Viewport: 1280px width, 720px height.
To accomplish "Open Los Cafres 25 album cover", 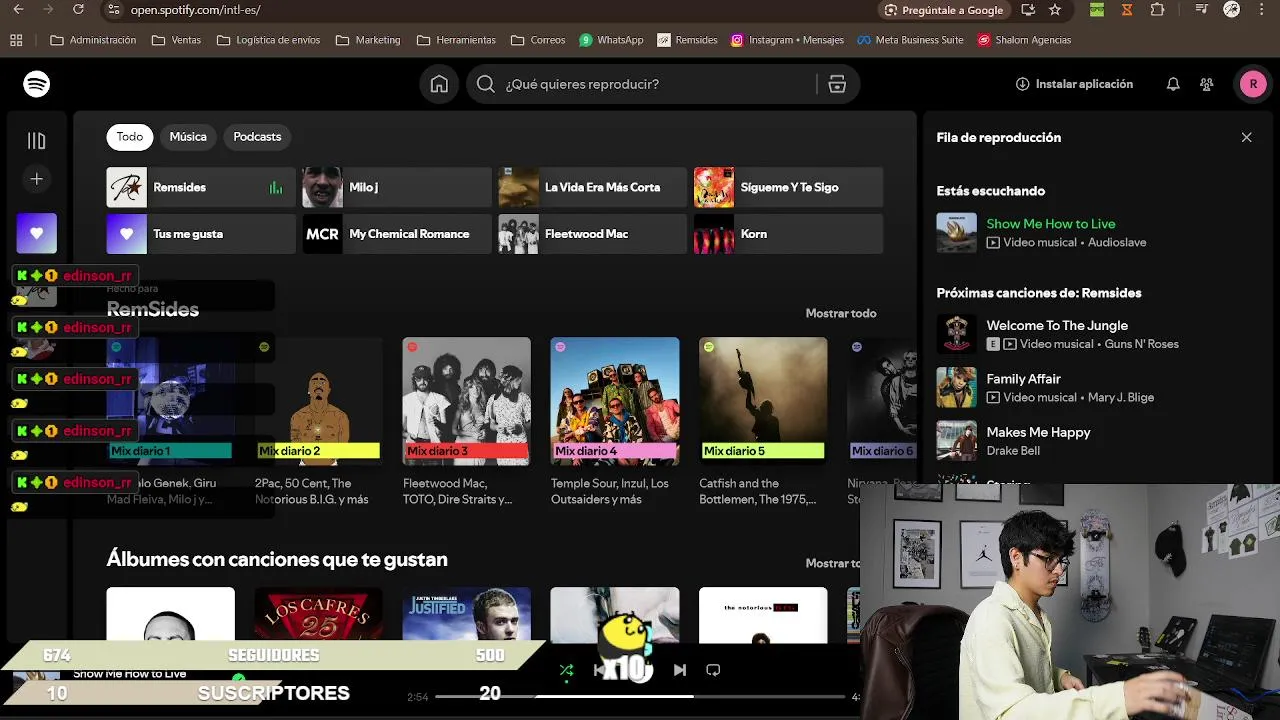I will [x=319, y=615].
